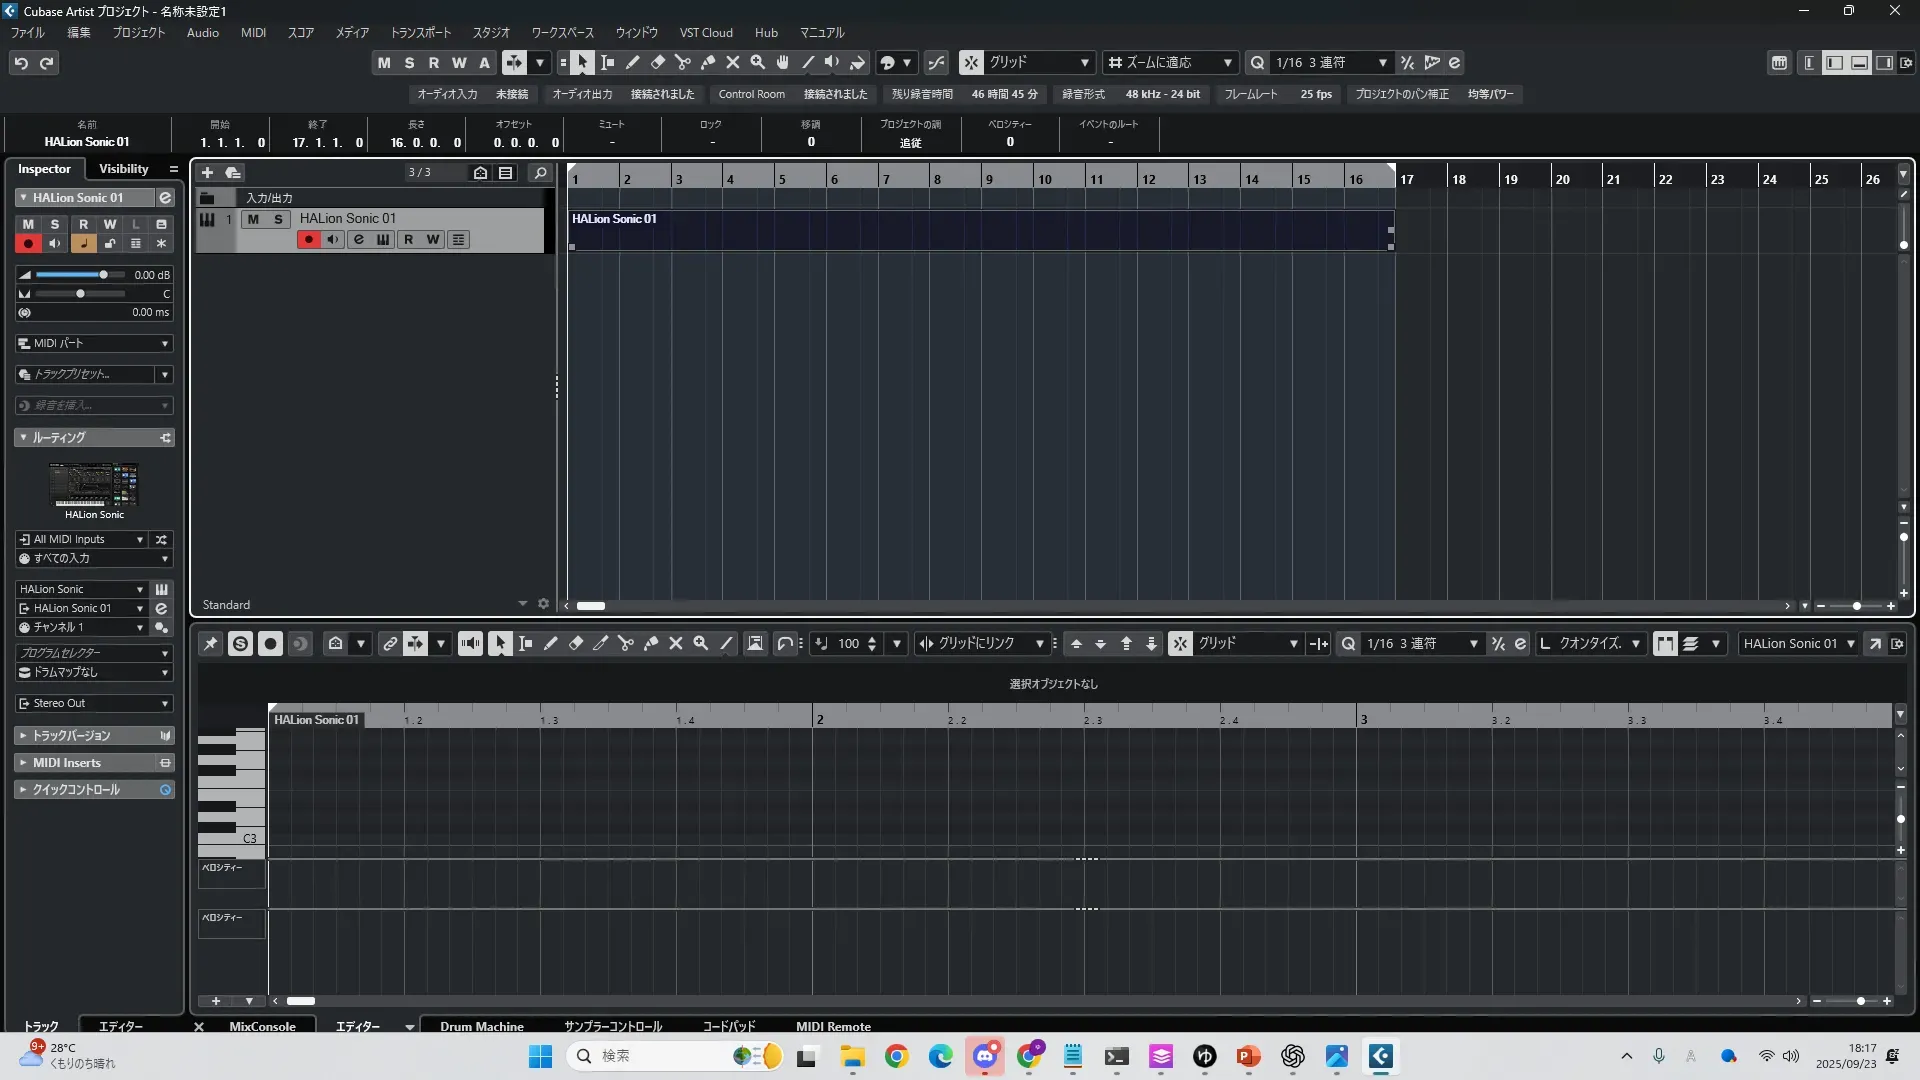The height and width of the screenshot is (1080, 1920).
Task: Click the Drum Machine tab button
Action: click(x=481, y=1026)
